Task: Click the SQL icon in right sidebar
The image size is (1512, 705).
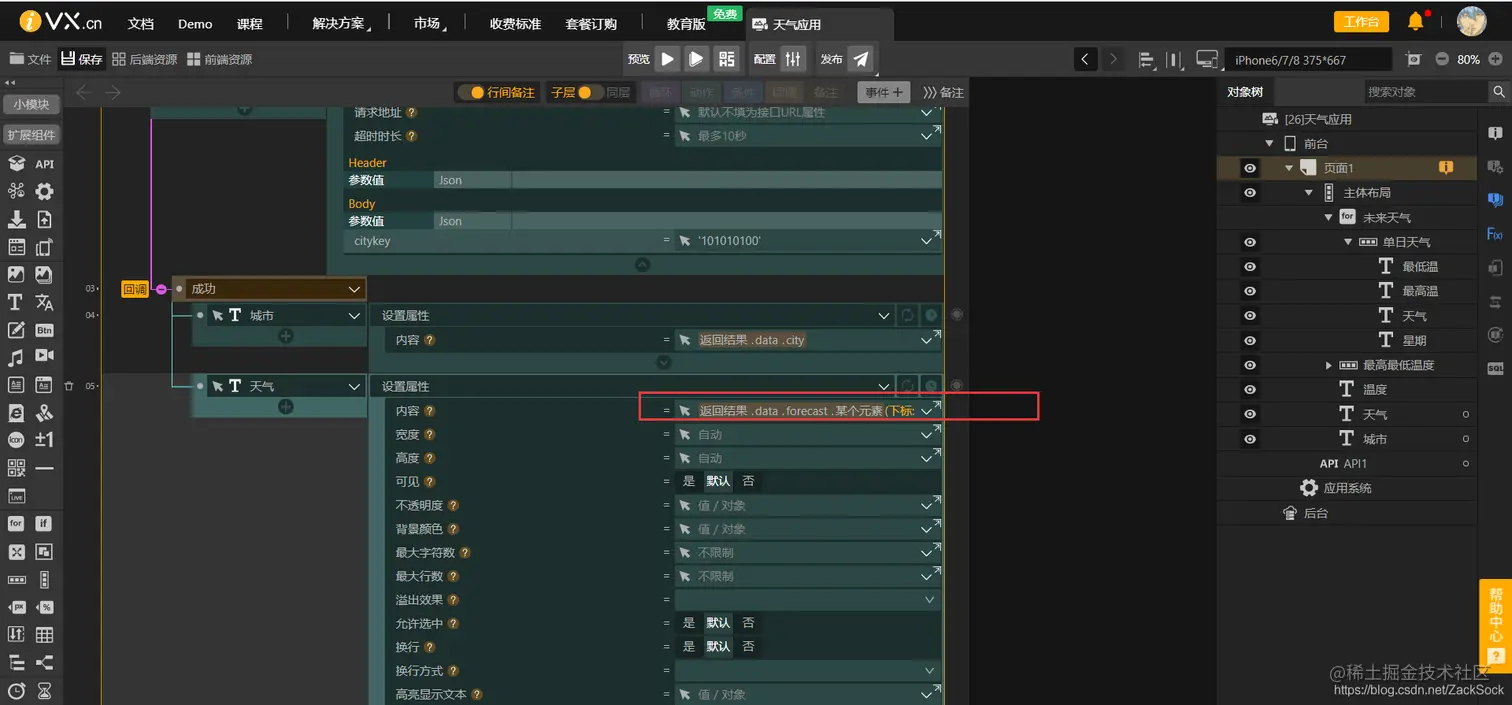Action: pos(1495,368)
